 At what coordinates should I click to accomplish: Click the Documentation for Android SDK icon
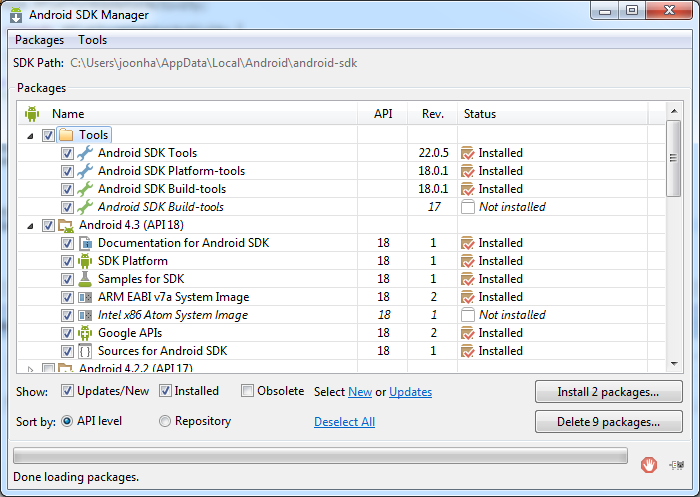click(85, 243)
